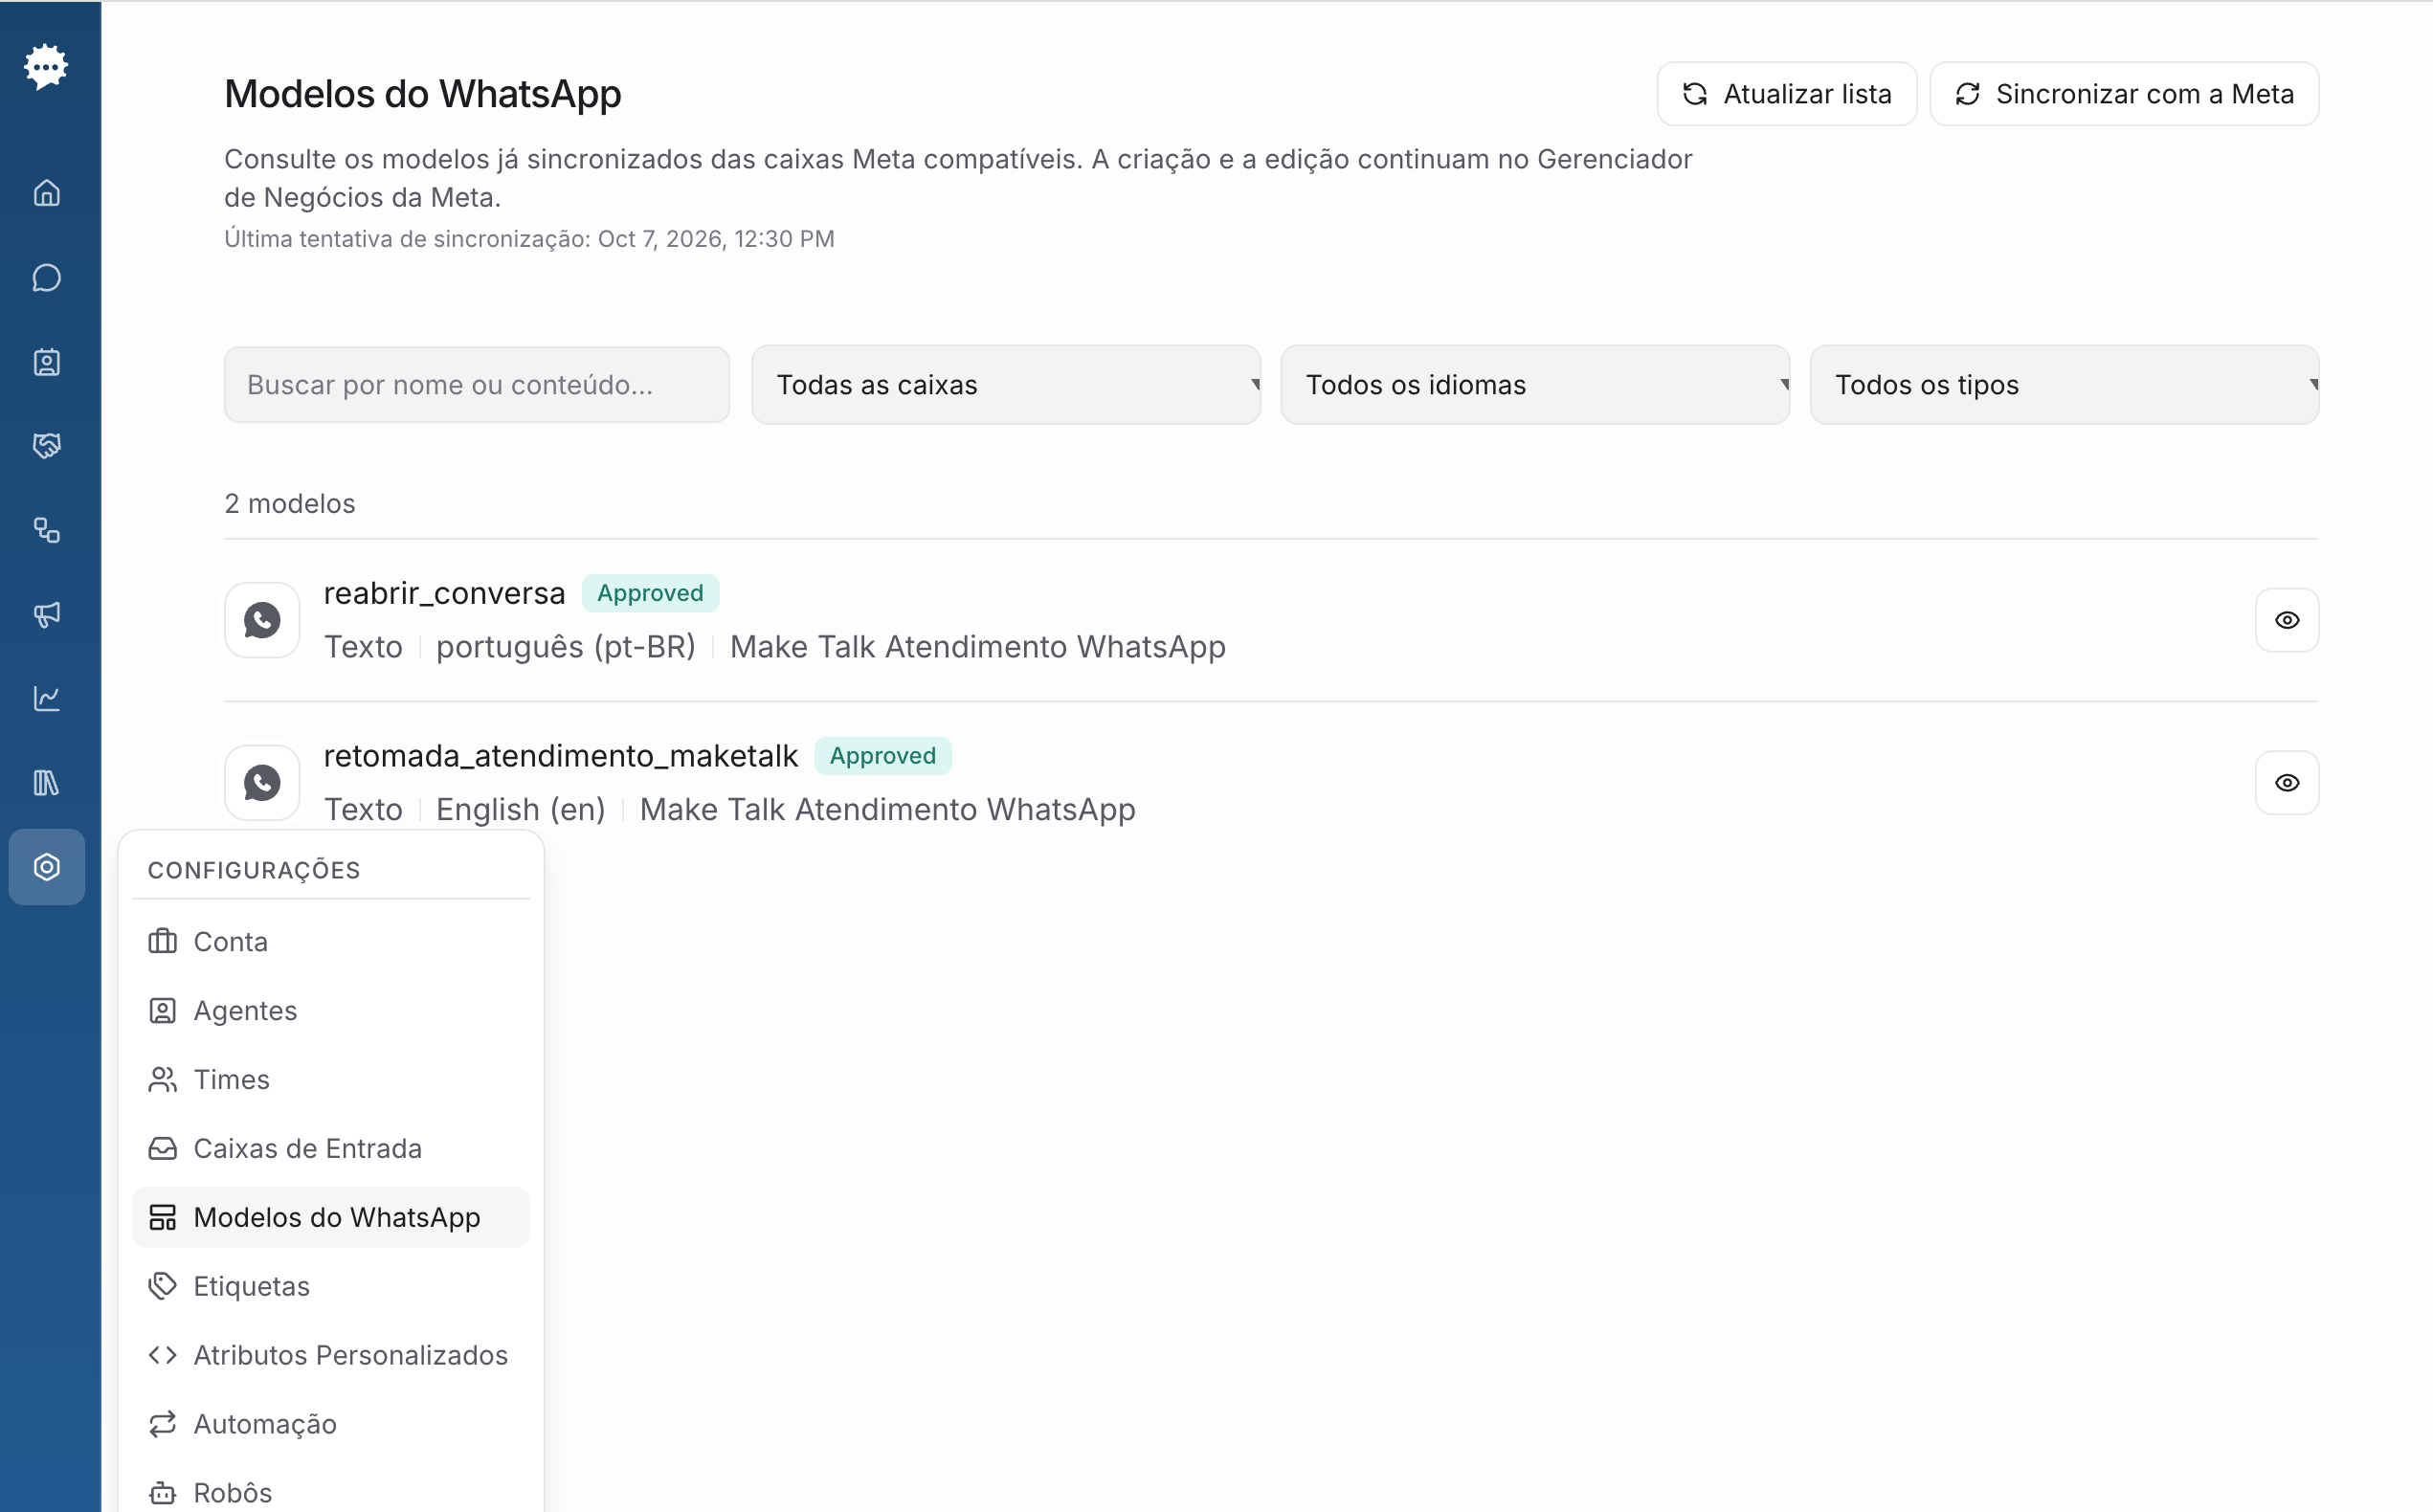2433x1512 pixels.
Task: Click Approved badge on retomada_atendimento_maketalk
Action: [883, 756]
